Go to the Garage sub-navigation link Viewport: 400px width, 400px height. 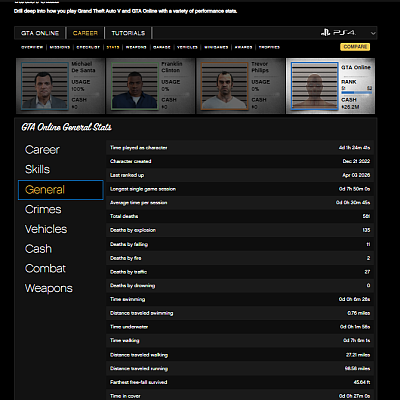[x=162, y=47]
